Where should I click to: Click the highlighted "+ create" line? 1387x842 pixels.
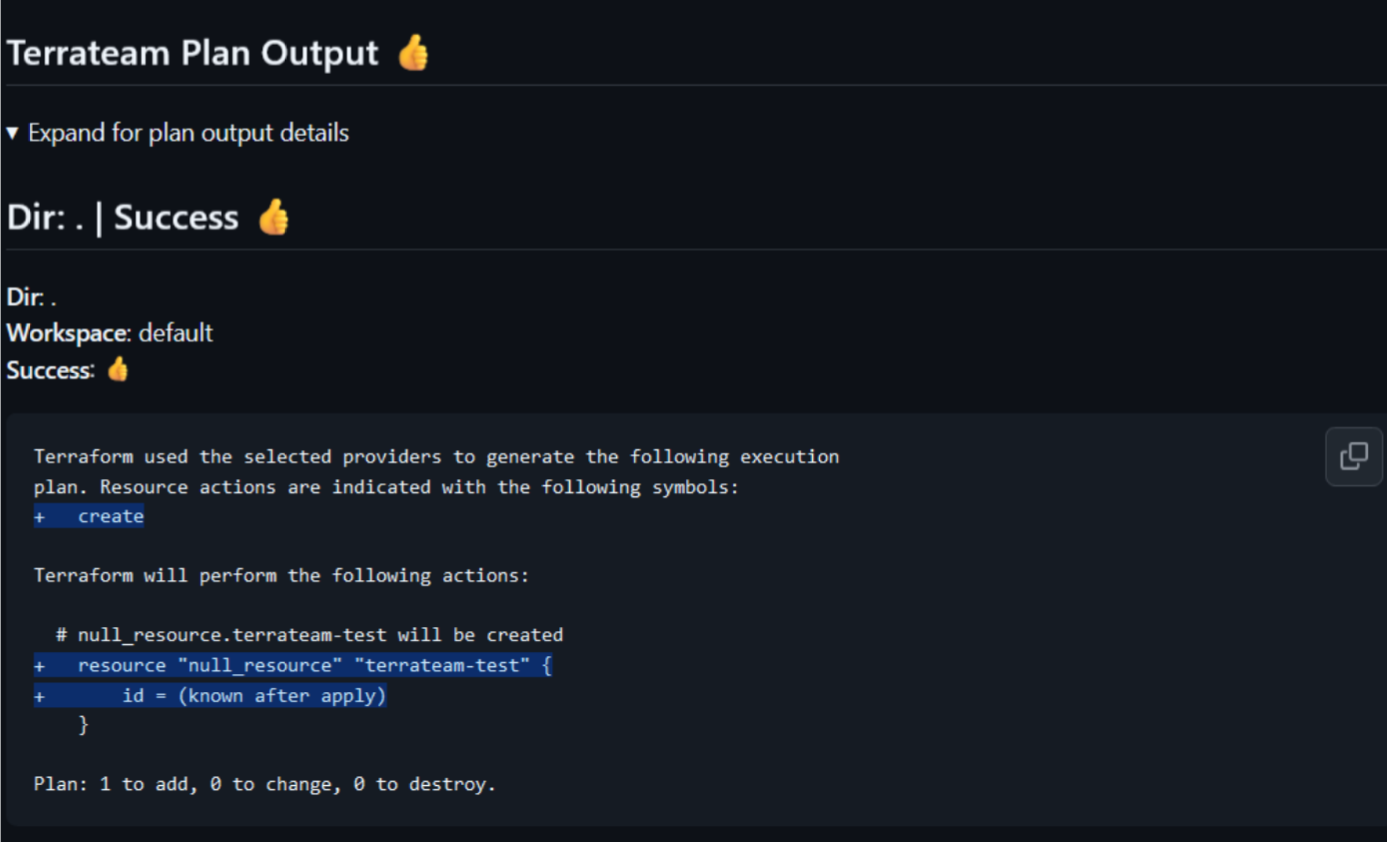tap(89, 516)
